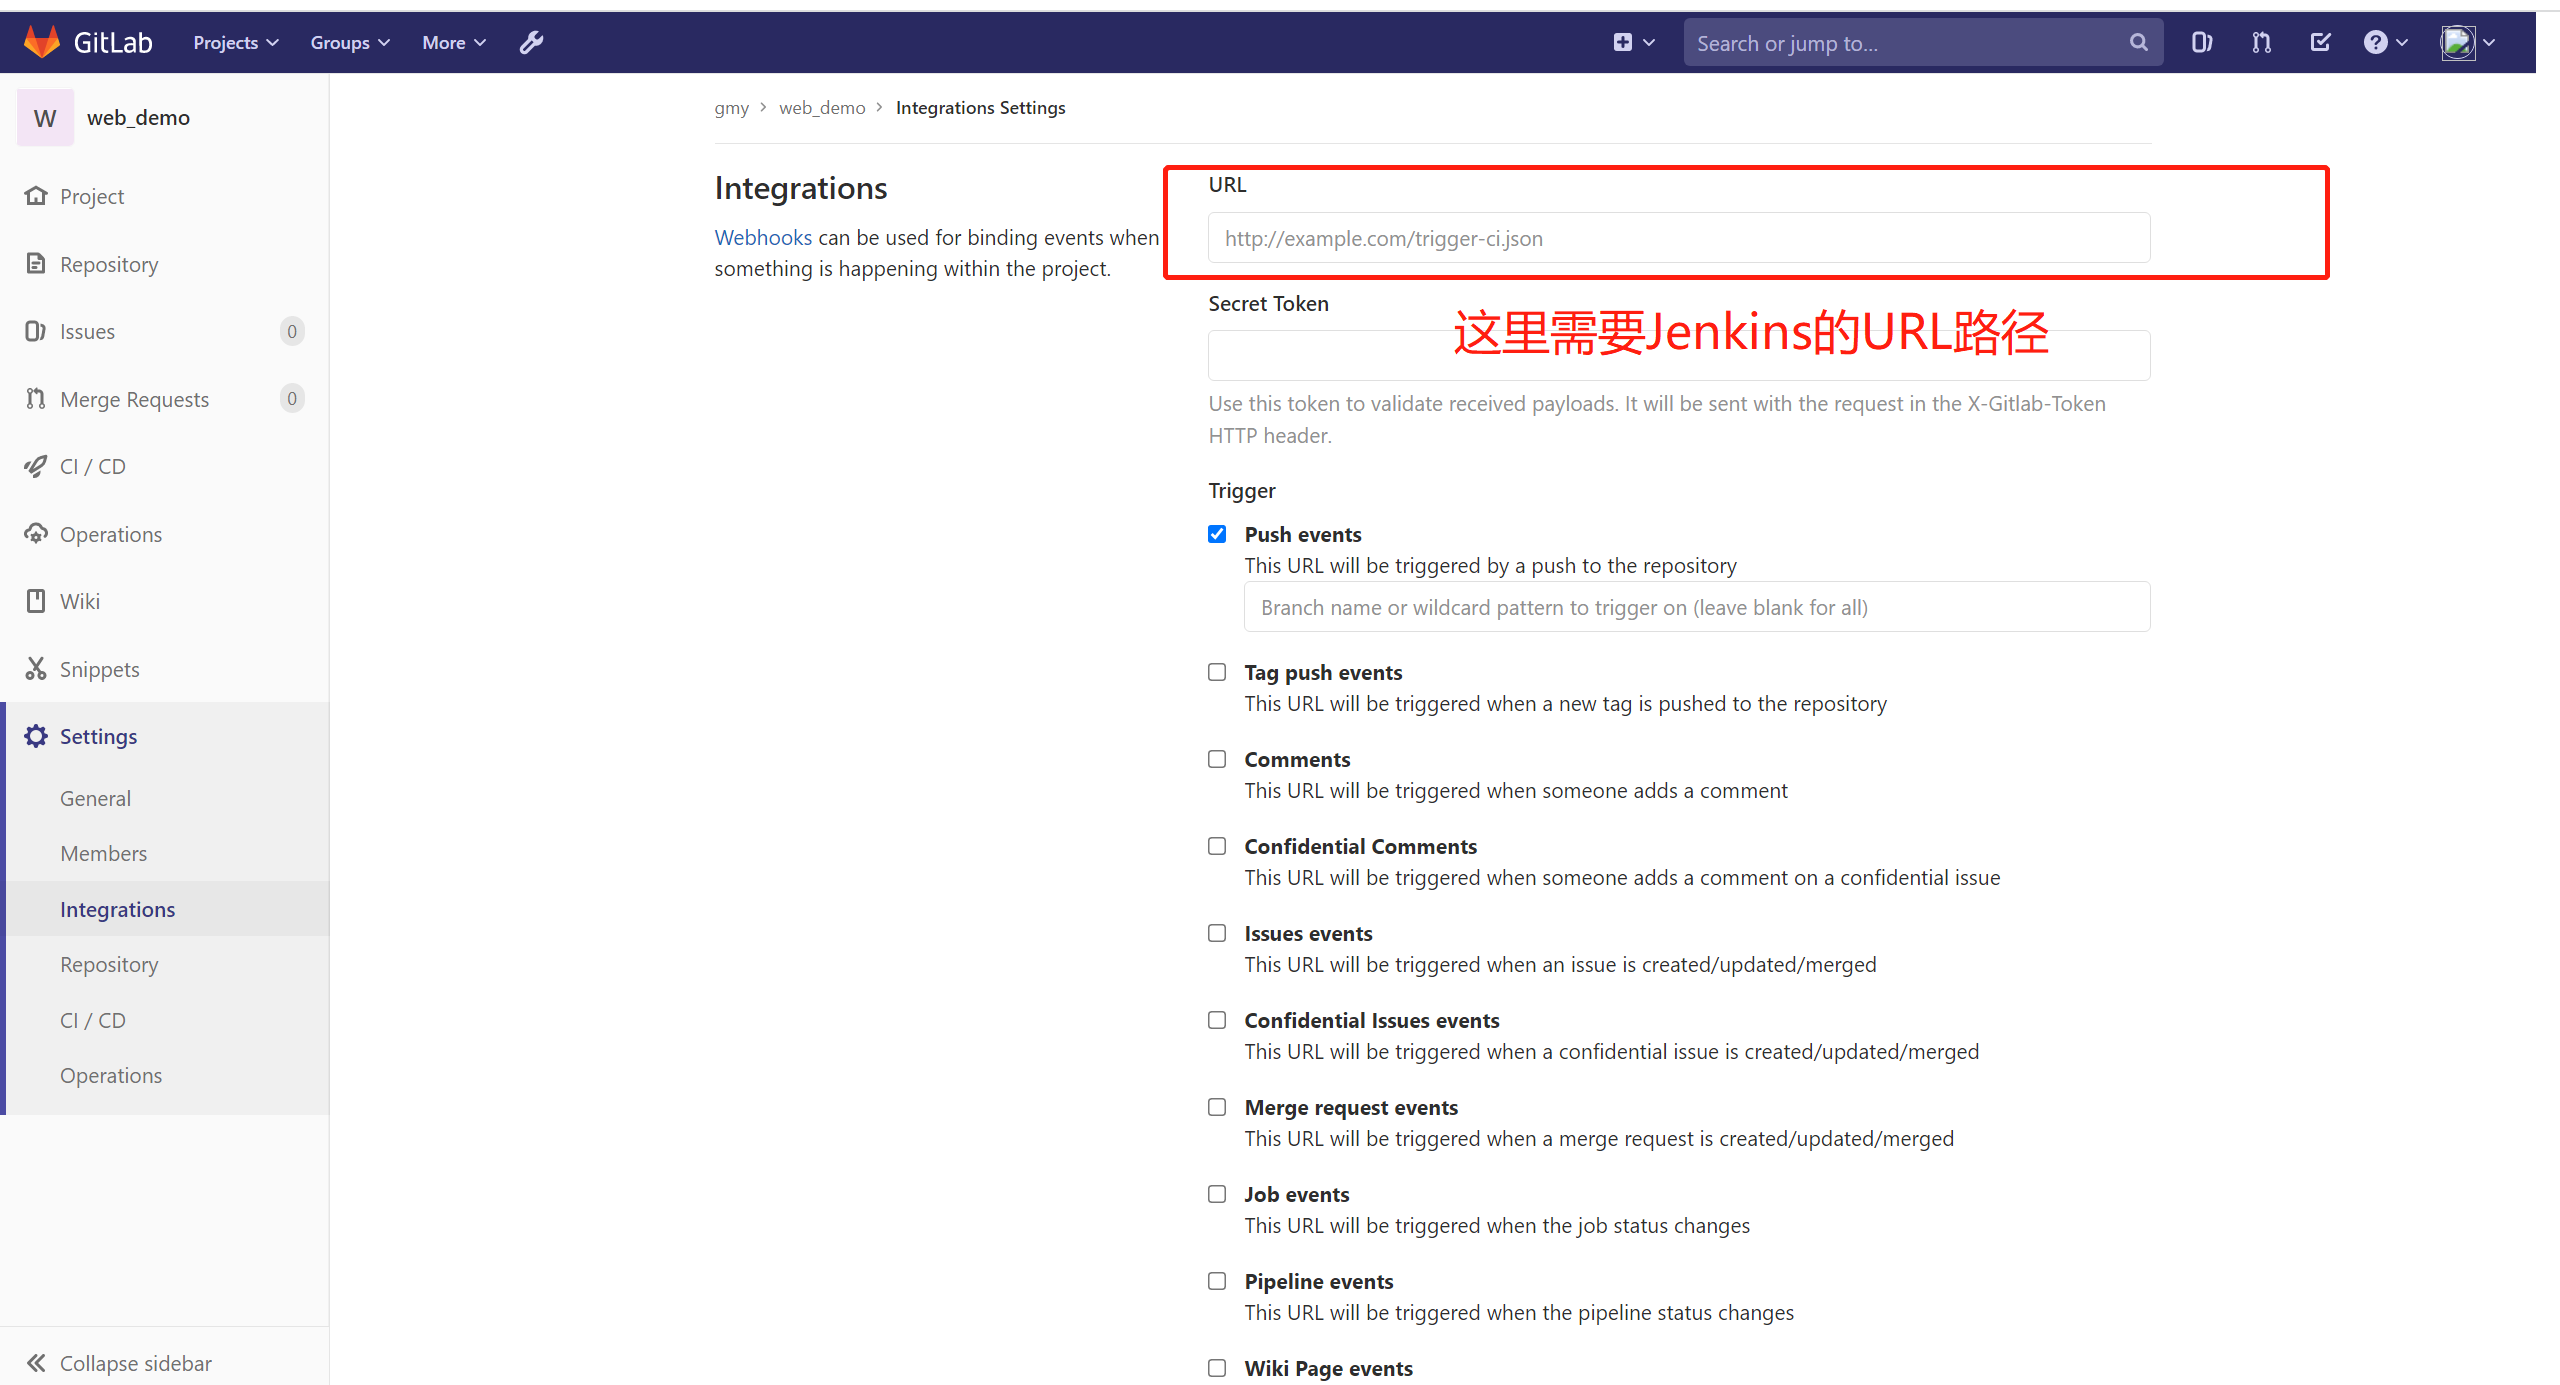Click the Repository file icon in sidebar
Screen dimensions: 2560x1385
coord(36,264)
